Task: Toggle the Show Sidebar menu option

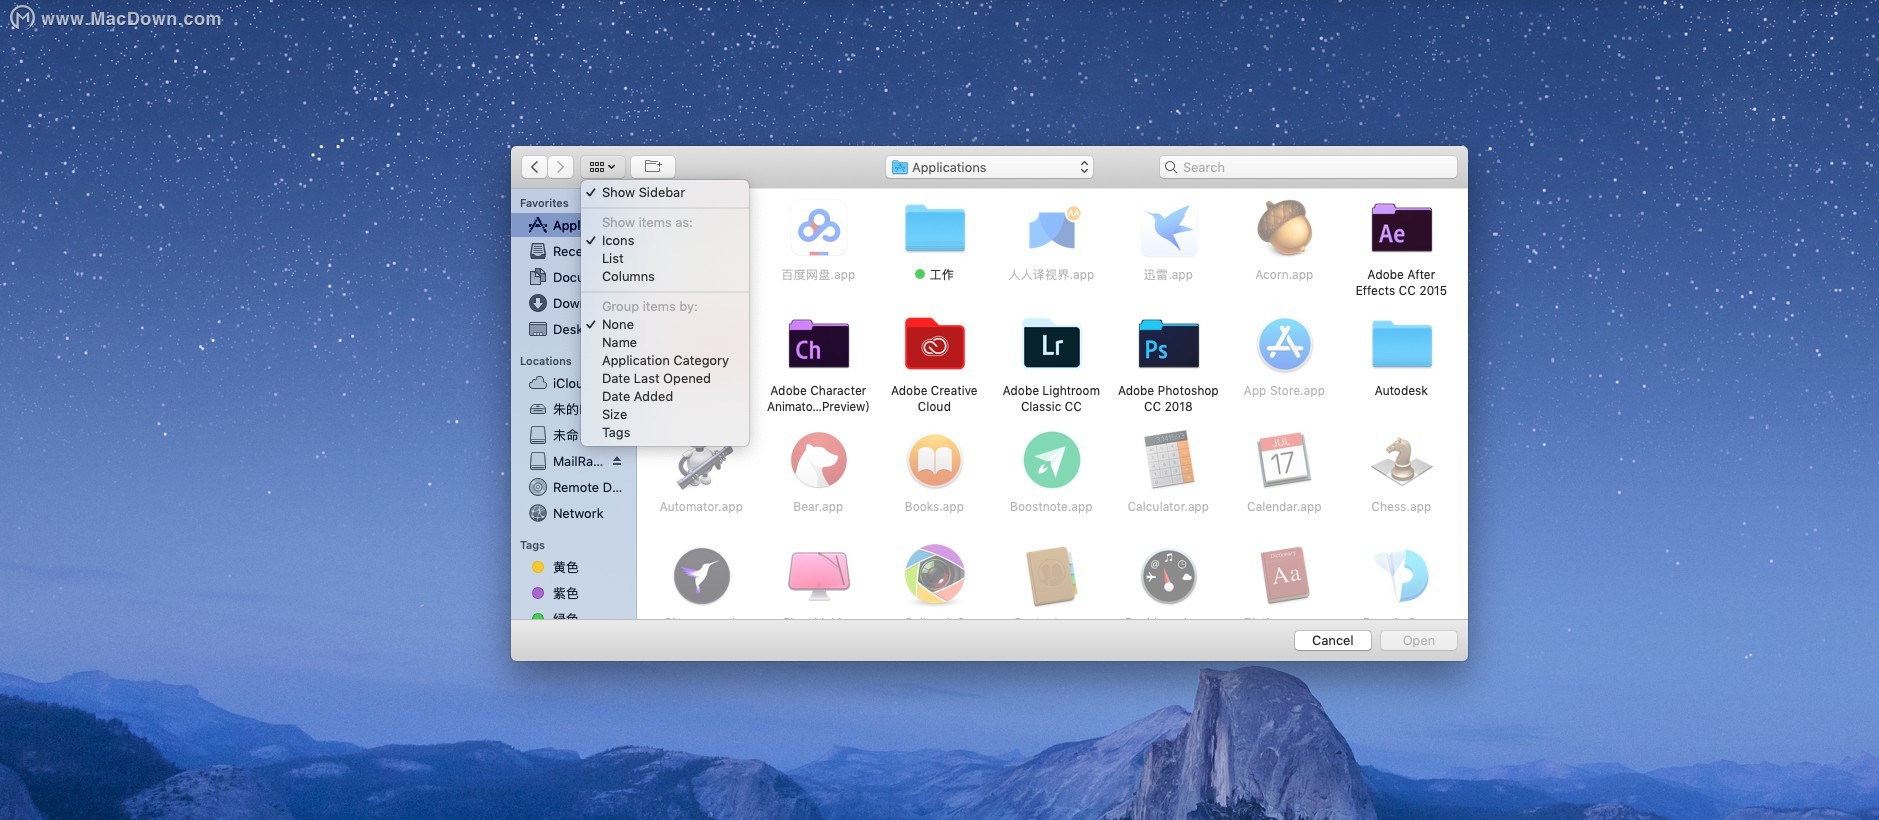Action: [643, 193]
